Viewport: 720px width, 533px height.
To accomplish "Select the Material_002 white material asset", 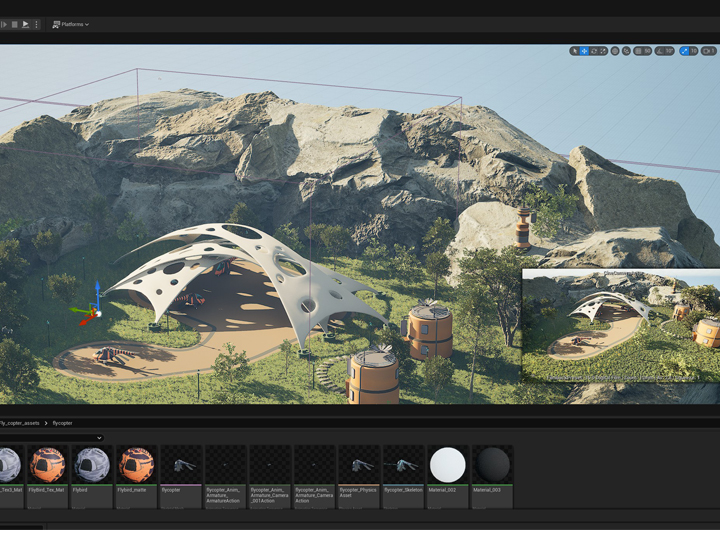I will pos(447,466).
